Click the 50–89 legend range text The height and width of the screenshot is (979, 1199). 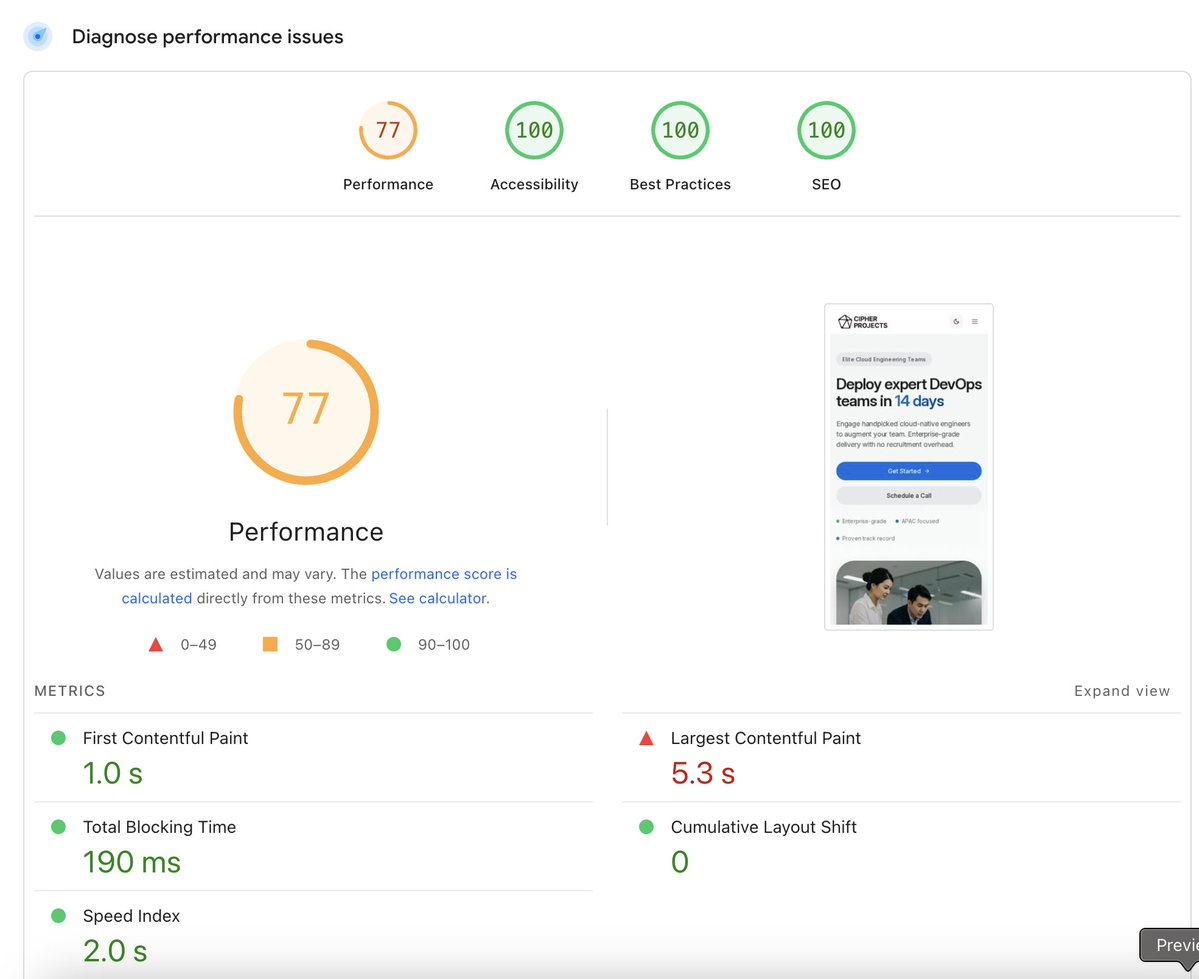pos(317,645)
